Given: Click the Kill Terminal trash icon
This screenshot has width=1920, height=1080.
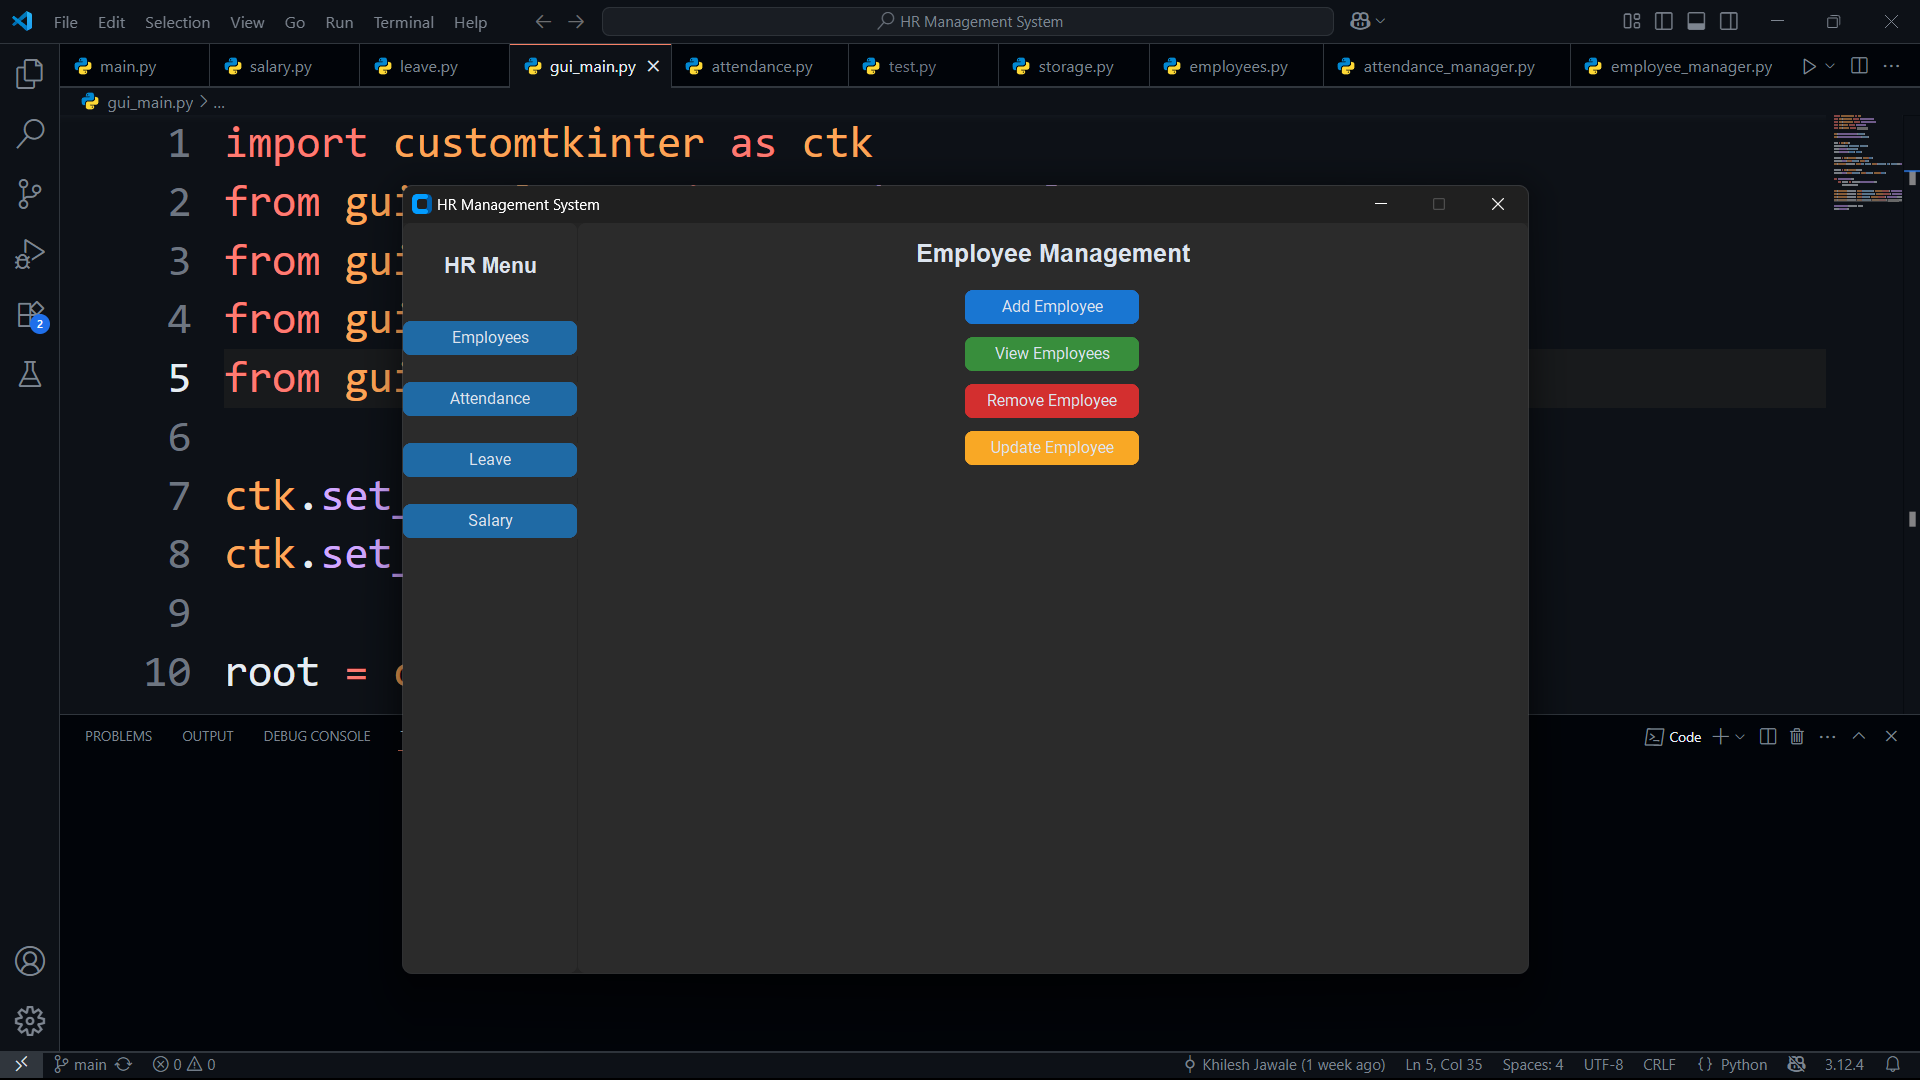Looking at the screenshot, I should click(x=1797, y=737).
